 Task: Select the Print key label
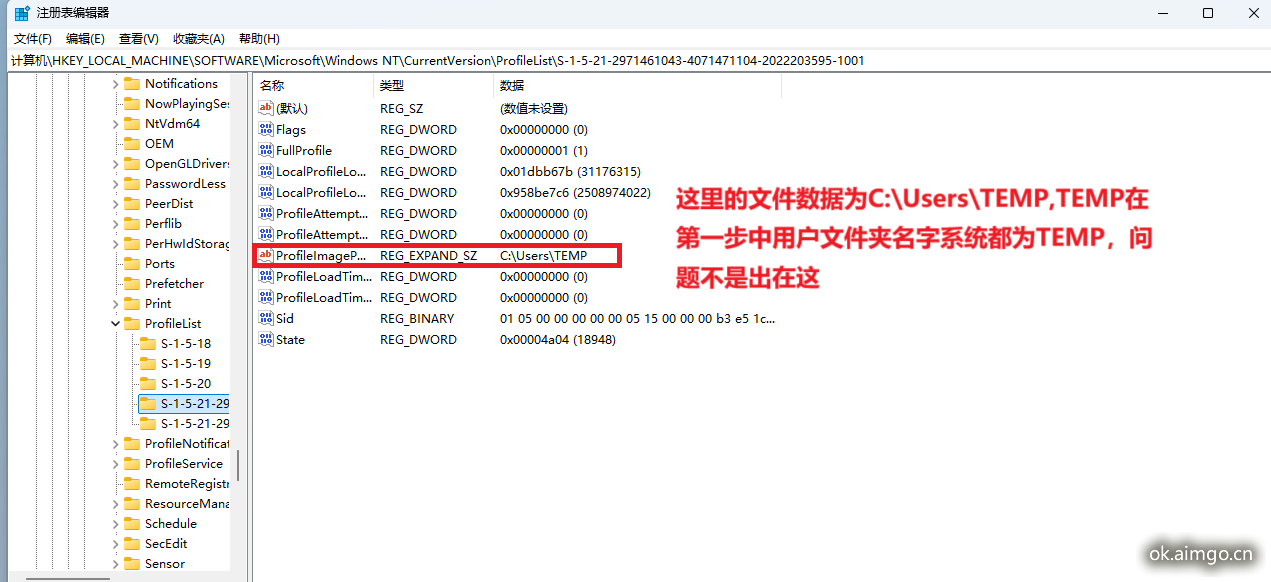[158, 304]
